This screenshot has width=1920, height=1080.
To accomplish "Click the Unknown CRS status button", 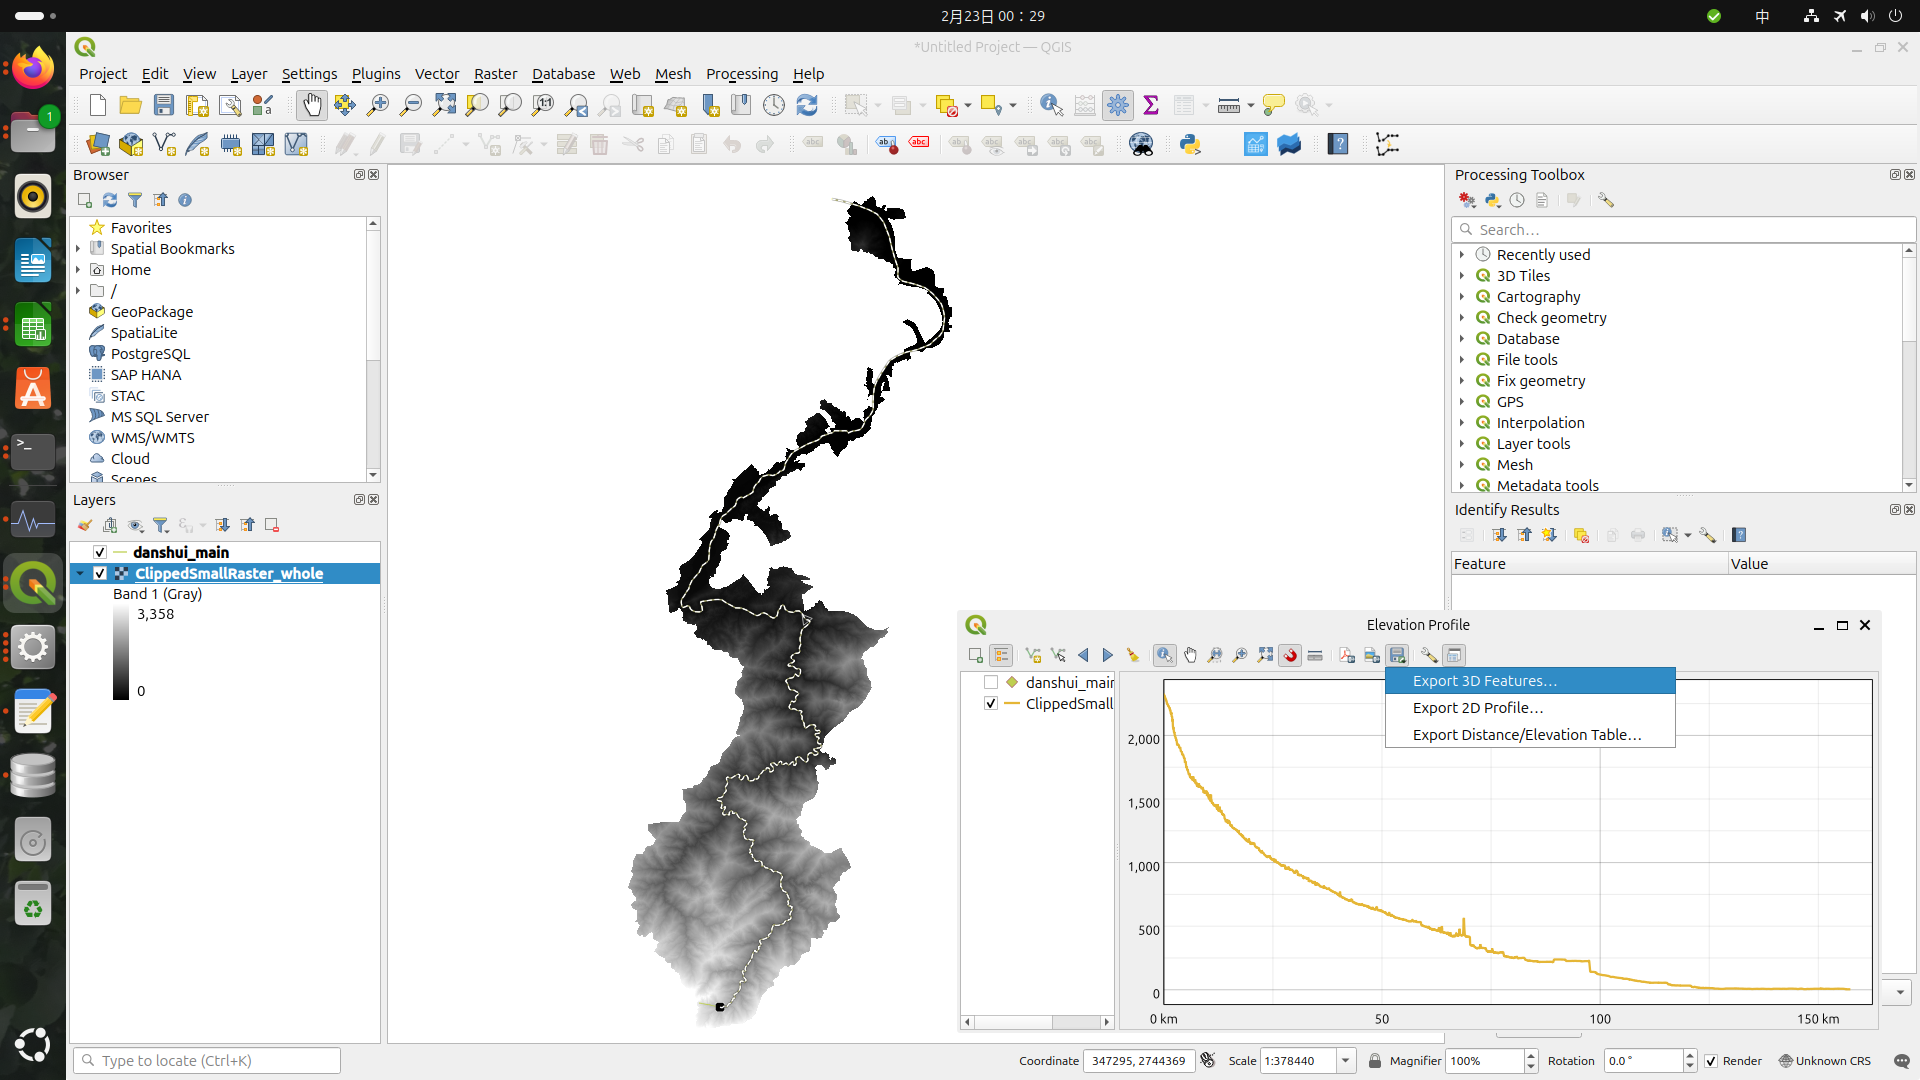I will (x=1825, y=1061).
